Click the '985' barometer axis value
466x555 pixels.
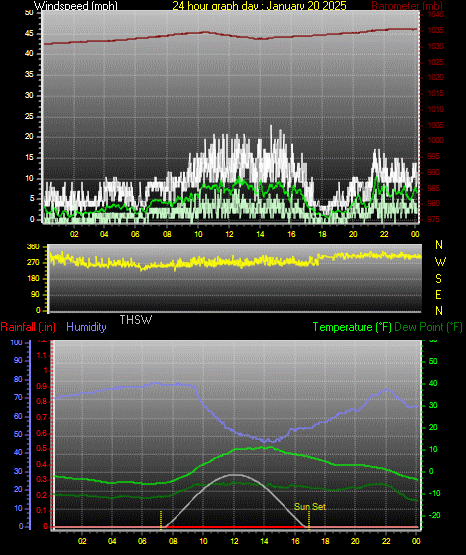pyautogui.click(x=433, y=188)
